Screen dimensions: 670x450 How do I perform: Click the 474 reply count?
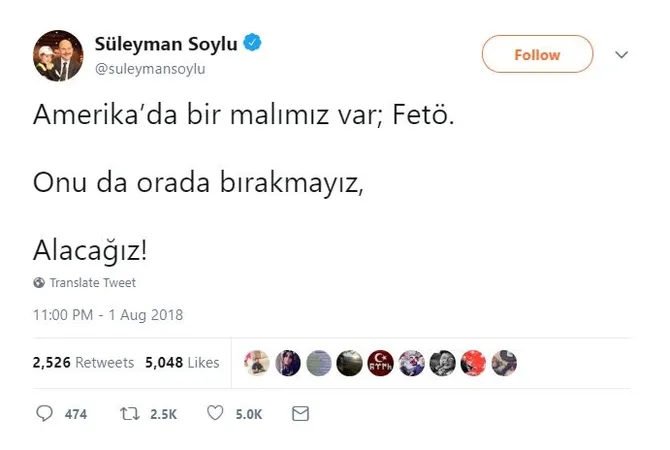click(x=76, y=413)
